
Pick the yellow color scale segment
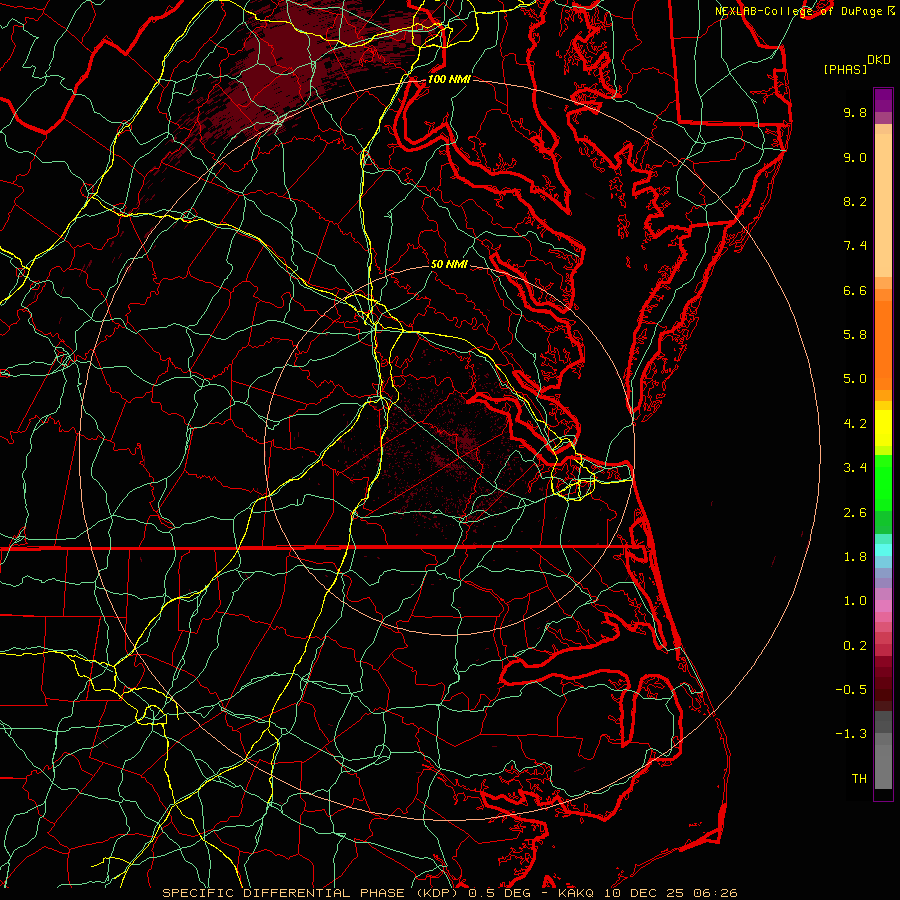point(883,428)
